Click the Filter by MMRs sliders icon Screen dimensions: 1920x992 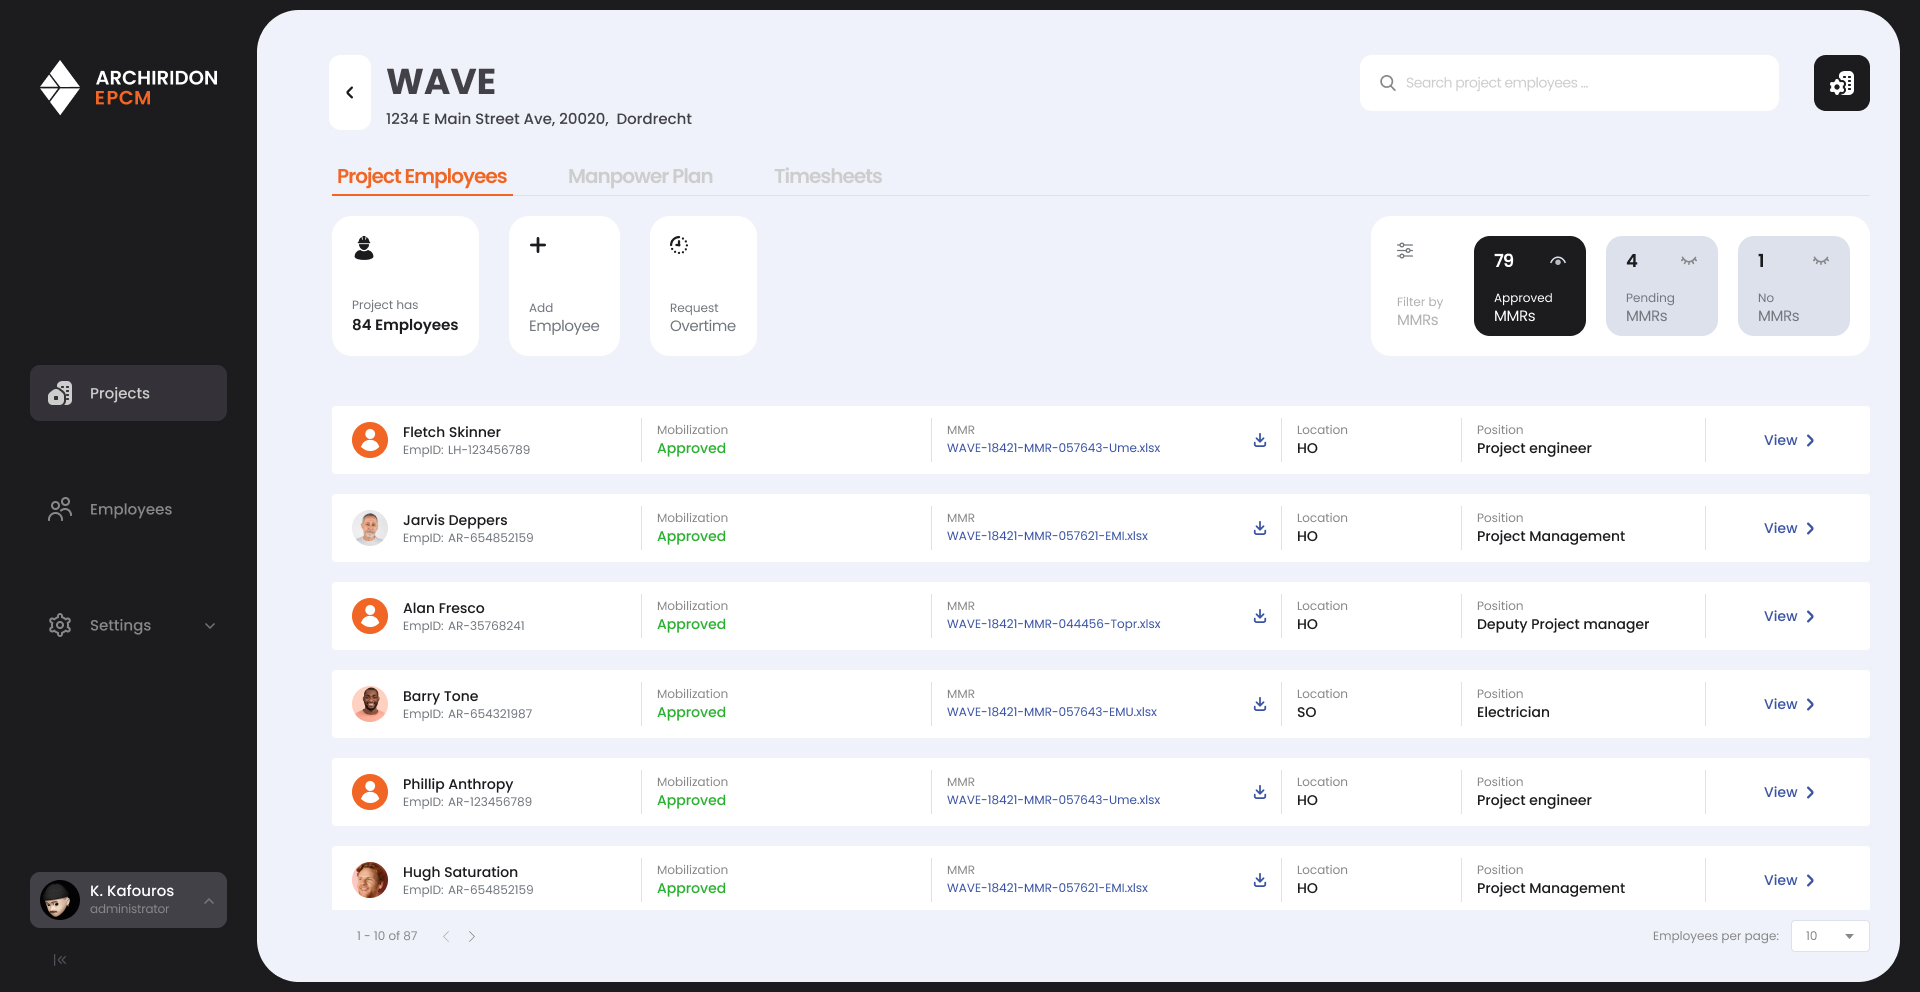click(1405, 250)
